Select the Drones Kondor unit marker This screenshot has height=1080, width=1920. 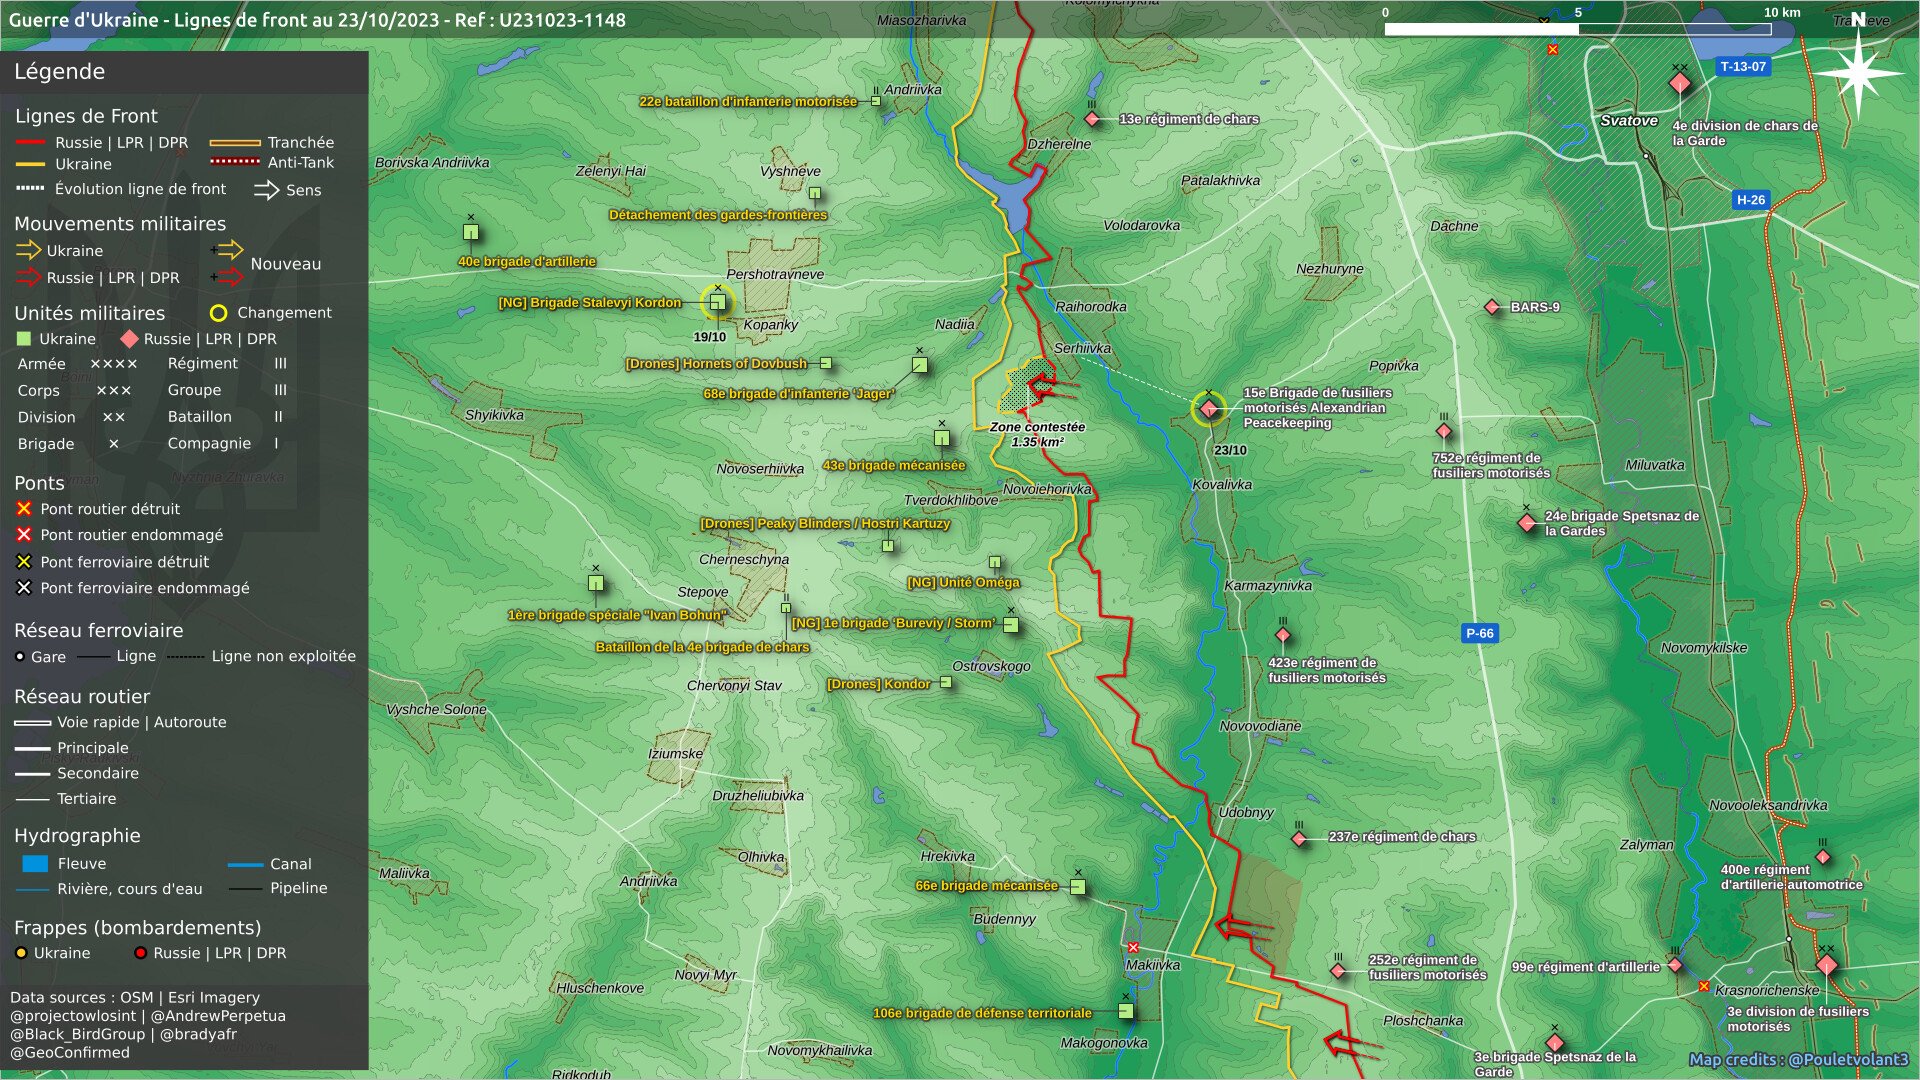(x=945, y=683)
